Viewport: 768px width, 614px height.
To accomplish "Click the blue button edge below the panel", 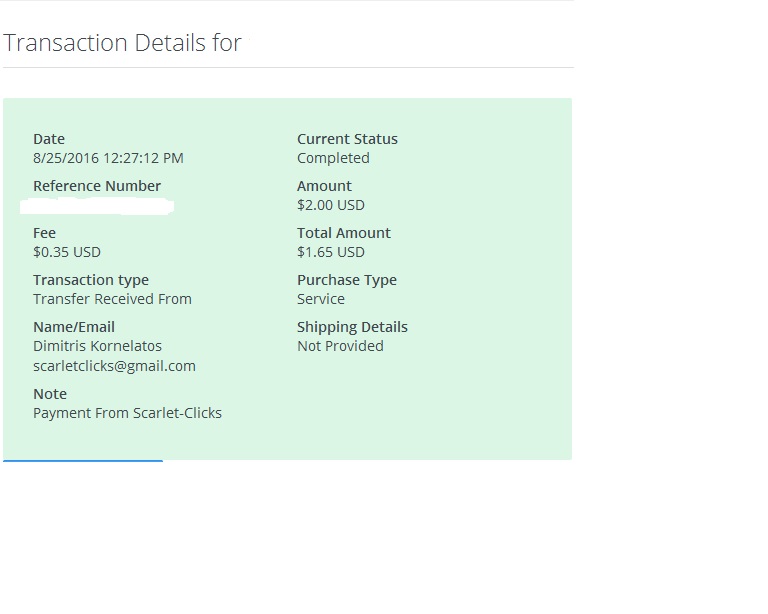I will 83,461.
